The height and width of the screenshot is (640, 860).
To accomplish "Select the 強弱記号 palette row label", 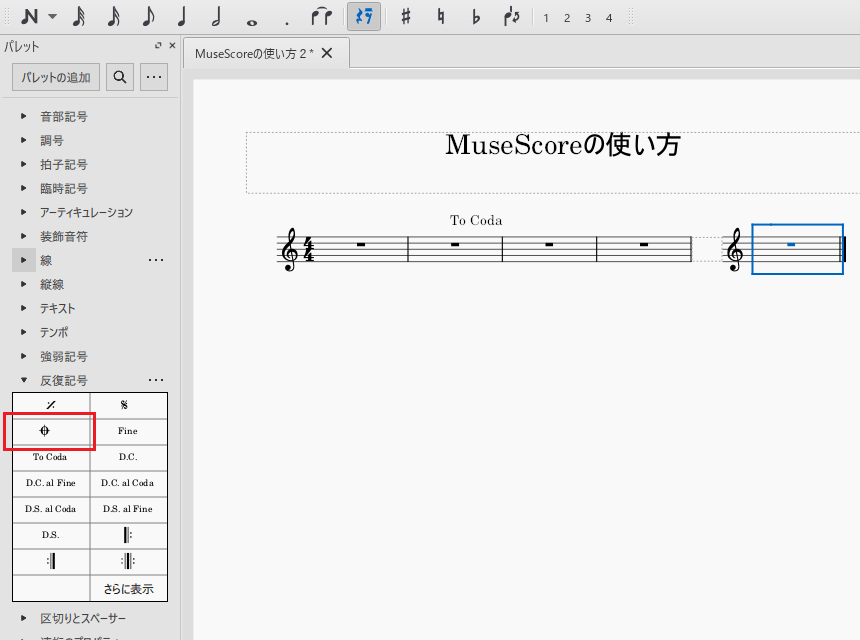I will pos(64,356).
